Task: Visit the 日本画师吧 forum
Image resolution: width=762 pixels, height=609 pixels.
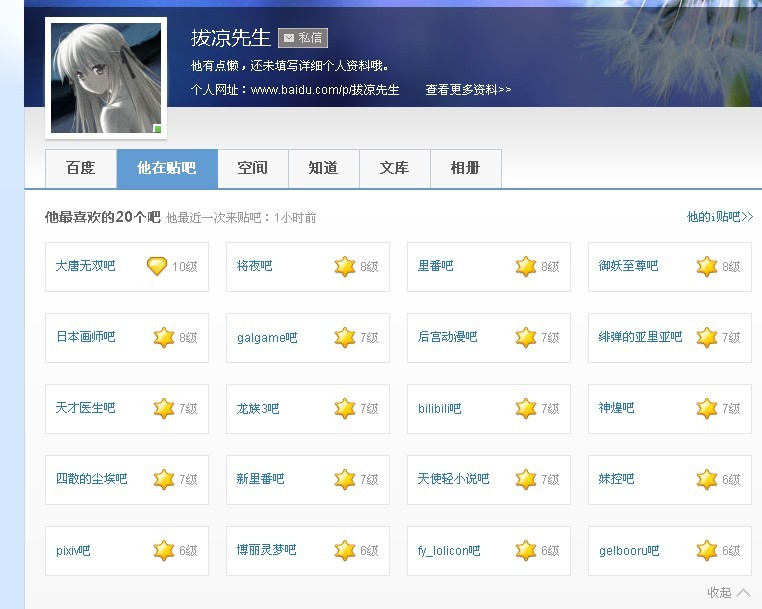Action: pos(86,337)
